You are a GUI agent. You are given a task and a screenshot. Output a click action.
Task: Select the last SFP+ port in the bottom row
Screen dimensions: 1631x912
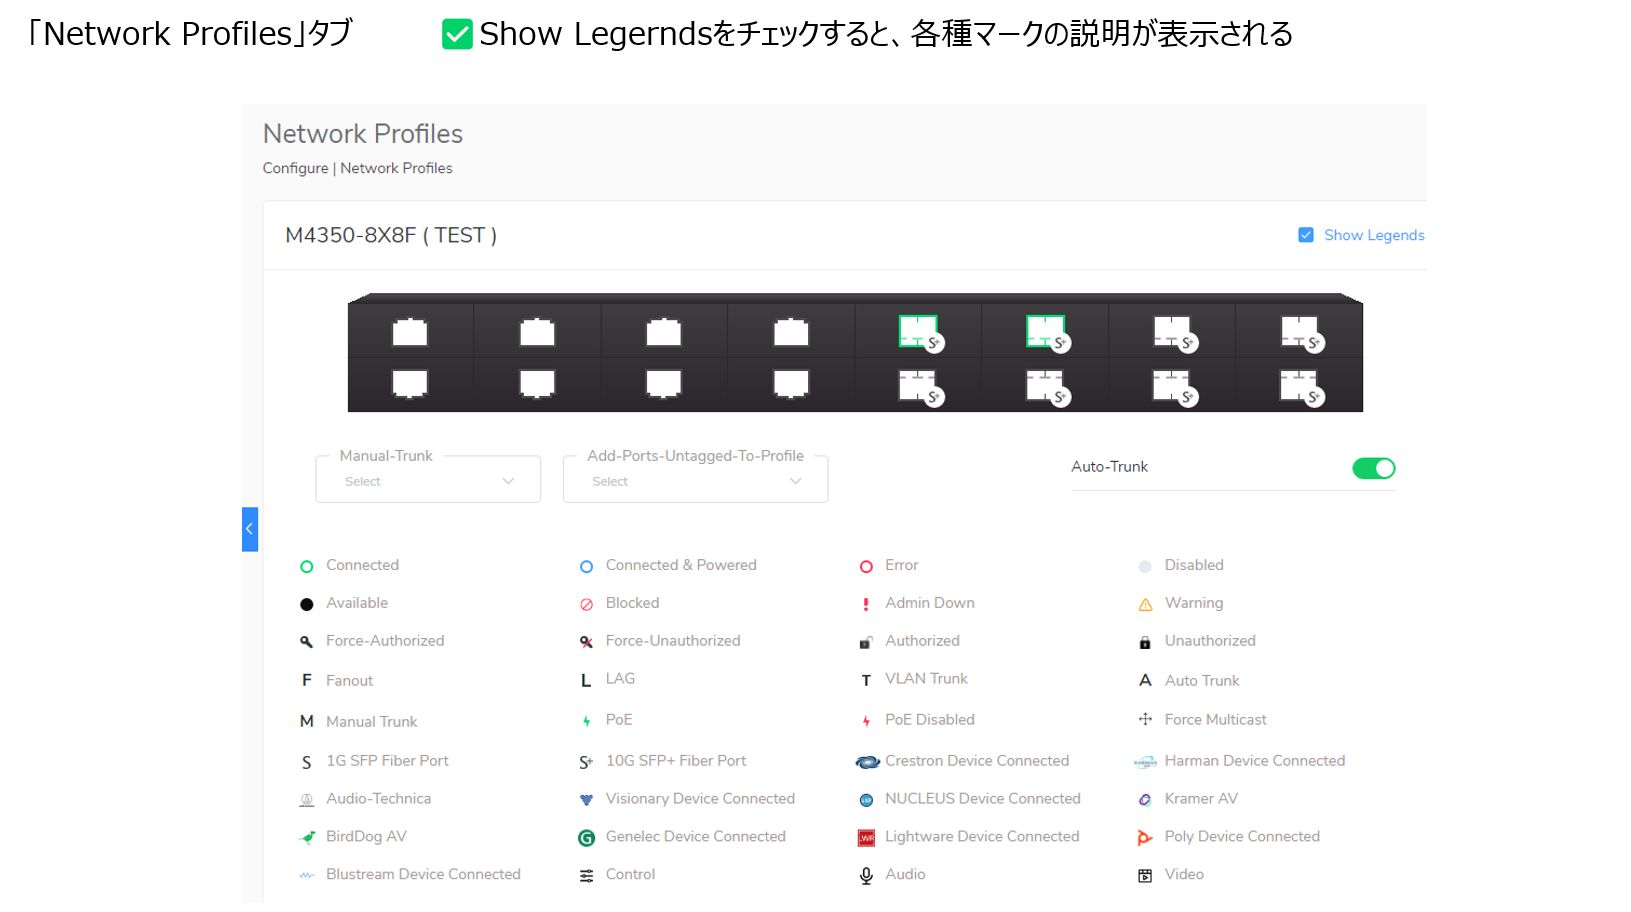(x=1299, y=385)
